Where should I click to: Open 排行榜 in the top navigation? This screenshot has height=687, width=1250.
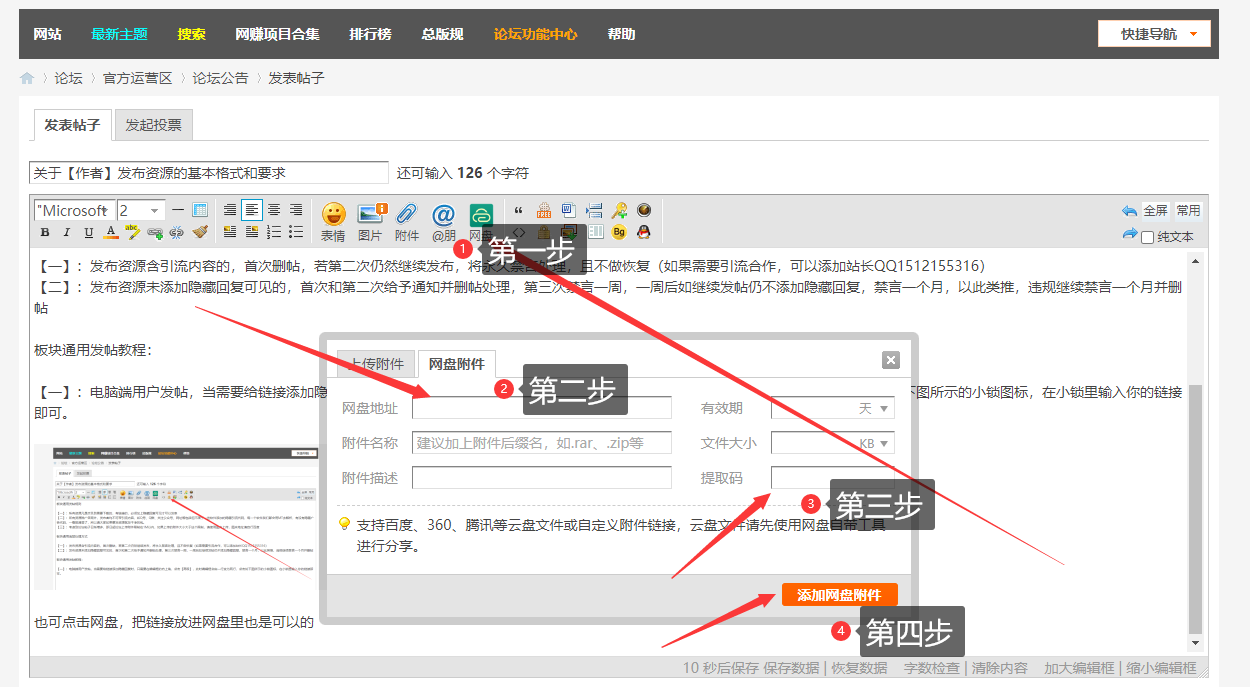(370, 34)
